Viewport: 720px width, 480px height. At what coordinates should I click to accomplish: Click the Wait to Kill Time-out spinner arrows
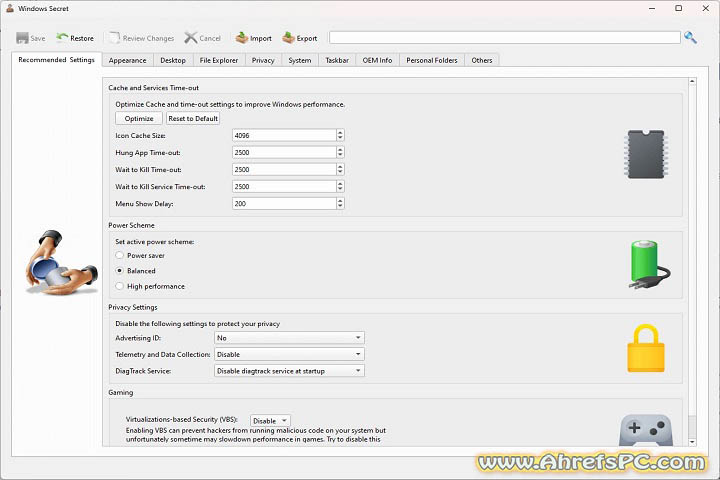click(x=340, y=169)
